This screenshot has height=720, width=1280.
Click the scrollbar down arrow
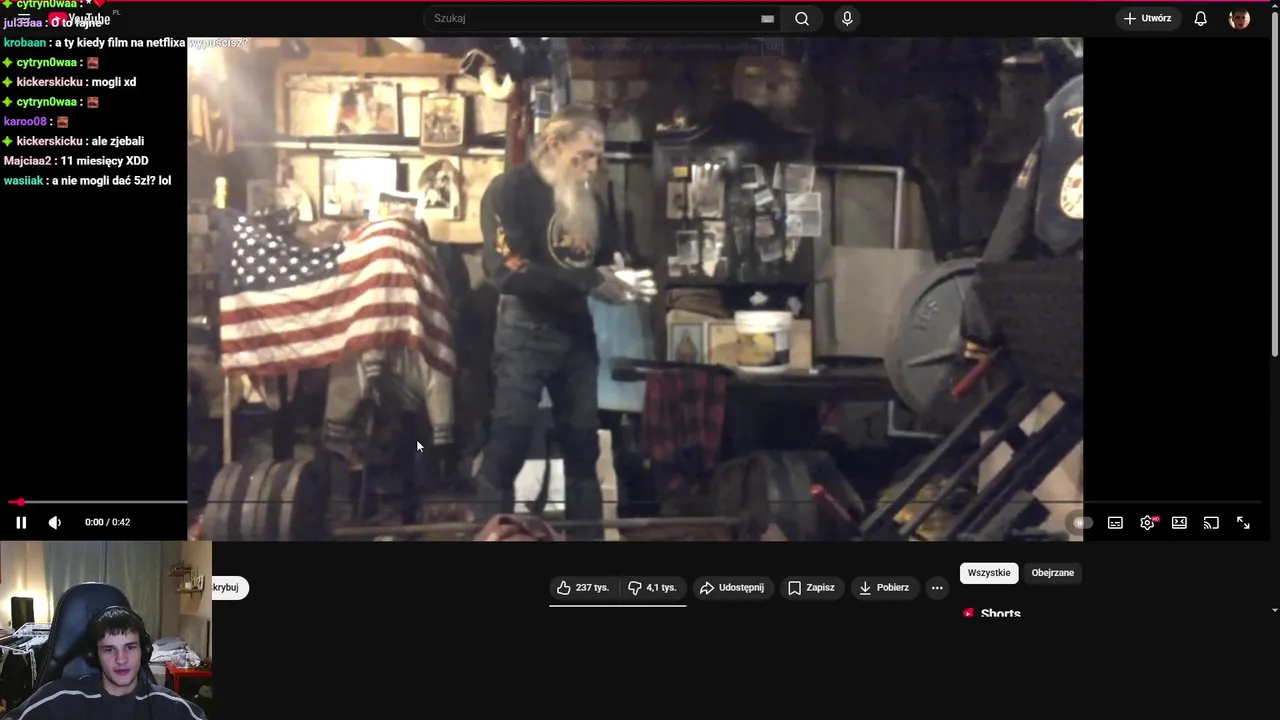[1274, 609]
